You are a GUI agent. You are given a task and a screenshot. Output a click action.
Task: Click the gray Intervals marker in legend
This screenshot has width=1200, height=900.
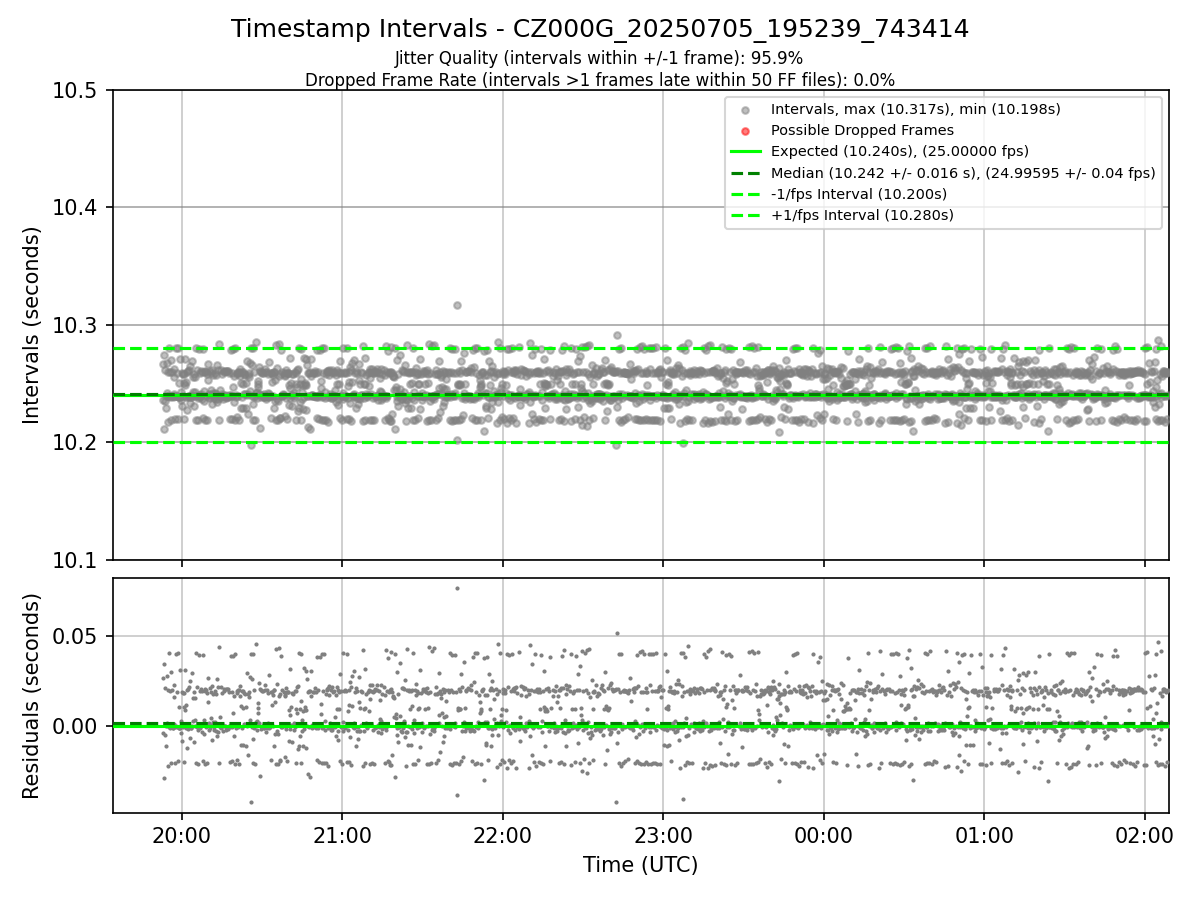[x=745, y=110]
